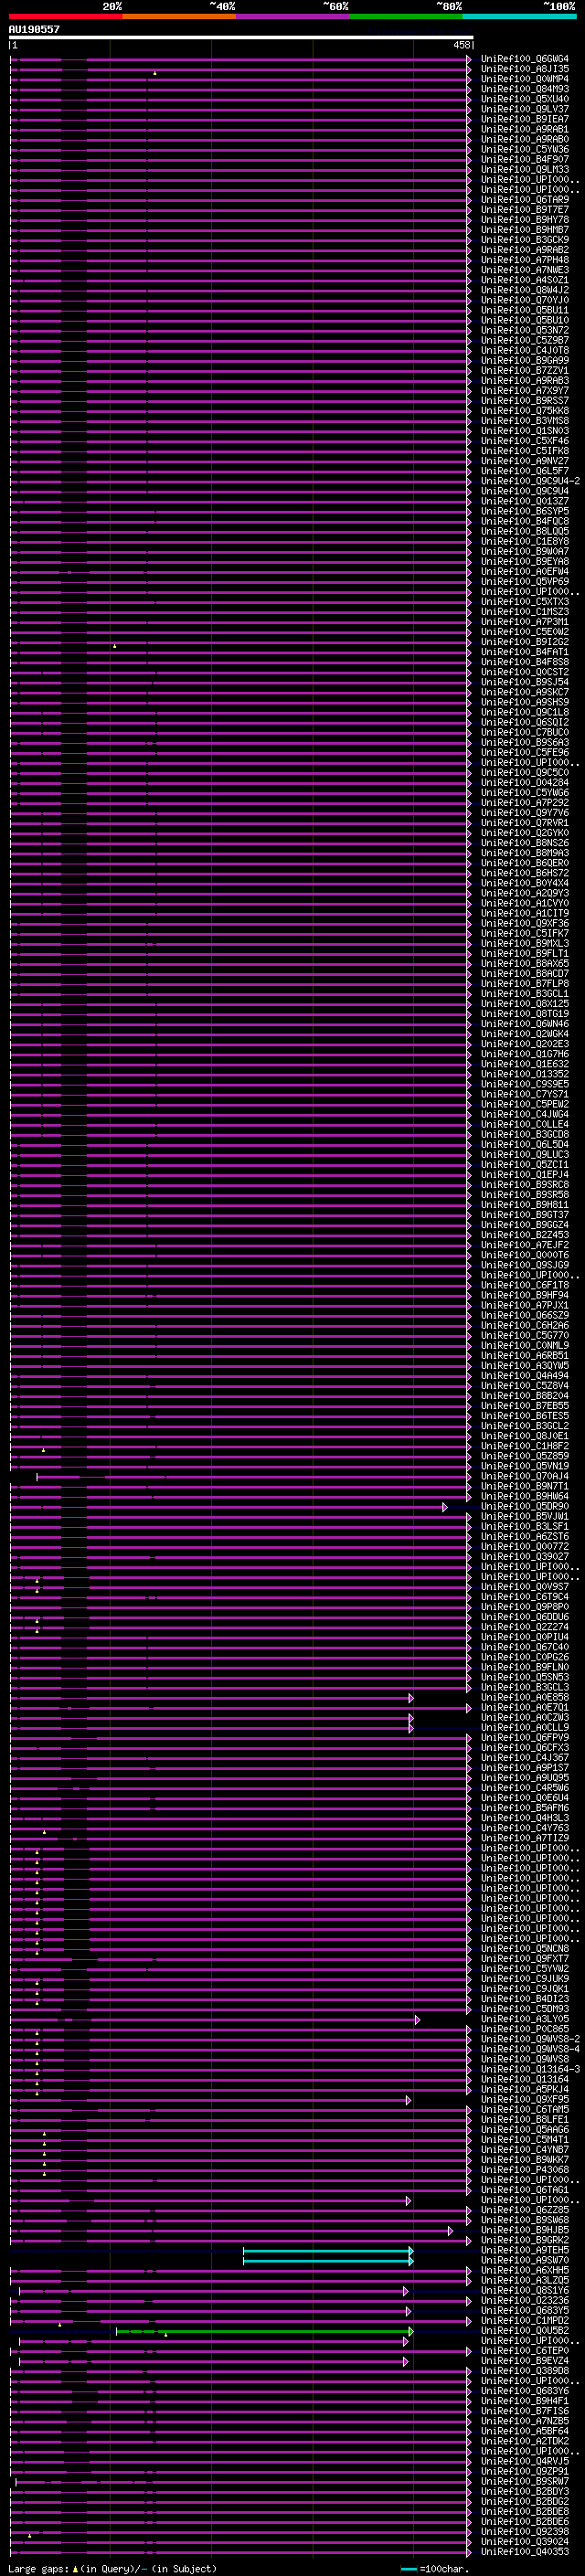Screen dimensions: 585x2576
Task: Select hit label UniRef100_P0C865
Action: tap(525, 2029)
